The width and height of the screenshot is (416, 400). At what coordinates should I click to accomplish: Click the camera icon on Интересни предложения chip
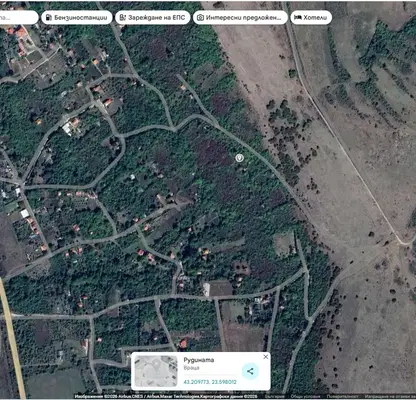(x=200, y=17)
